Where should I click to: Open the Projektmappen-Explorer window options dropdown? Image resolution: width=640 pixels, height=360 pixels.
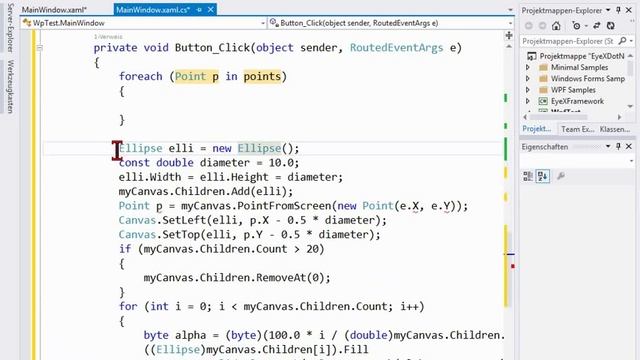[x=608, y=10]
